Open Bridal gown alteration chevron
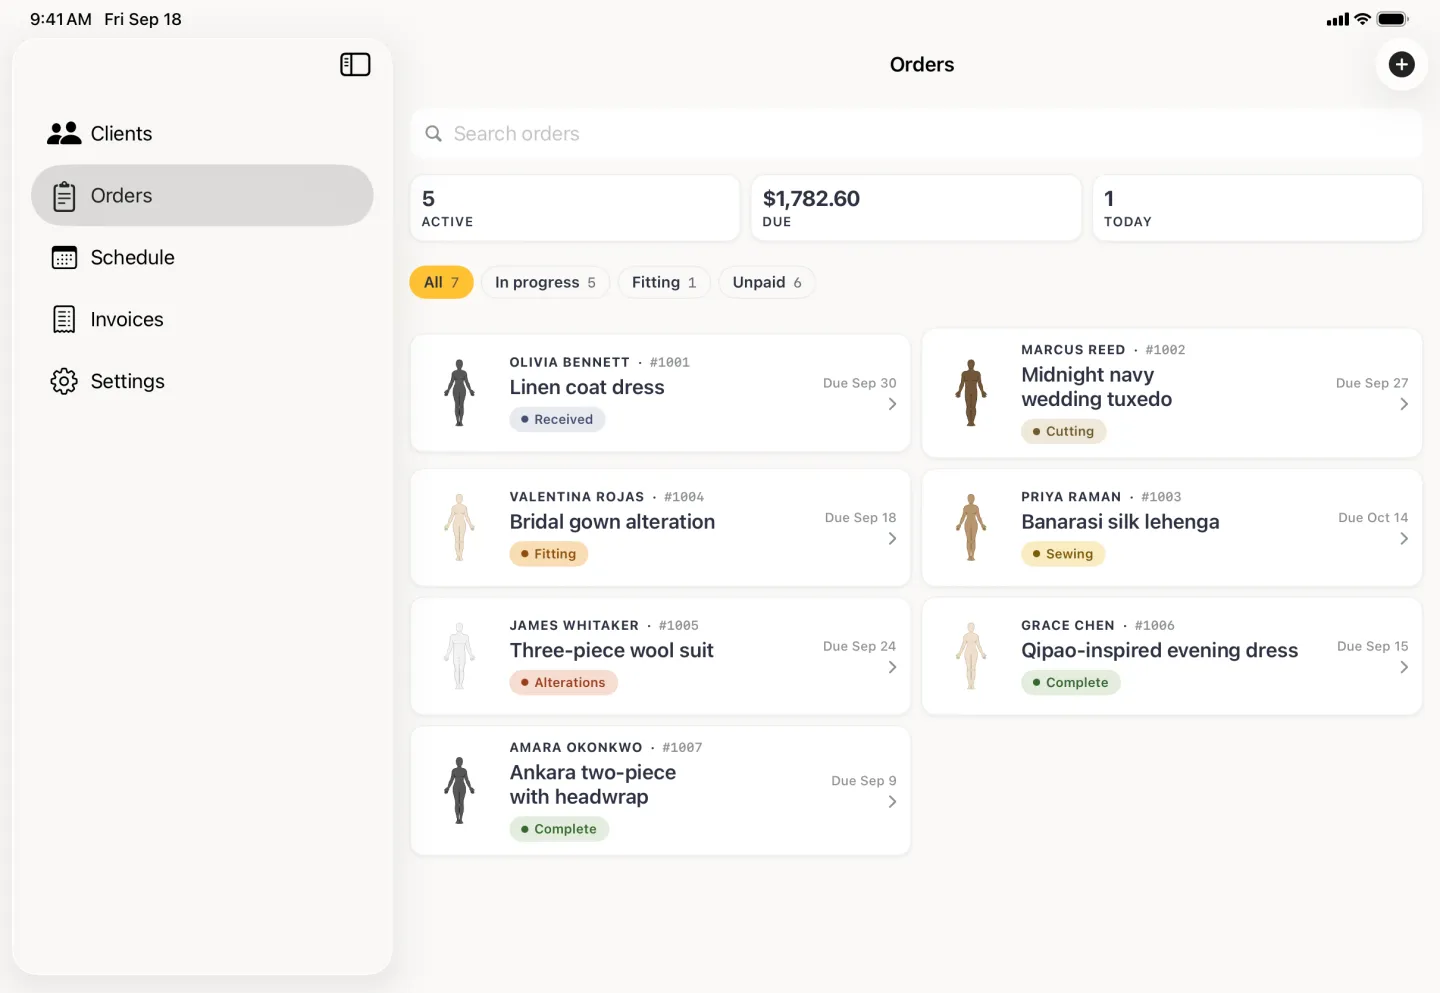 click(x=892, y=539)
